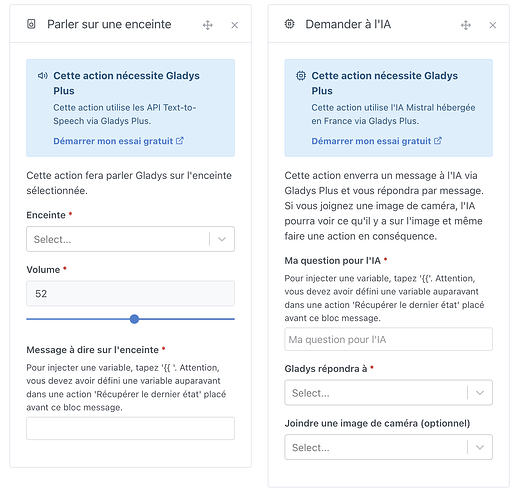
Task: Click external-link icon after Text-to-Speech trial link
Action: [180, 141]
